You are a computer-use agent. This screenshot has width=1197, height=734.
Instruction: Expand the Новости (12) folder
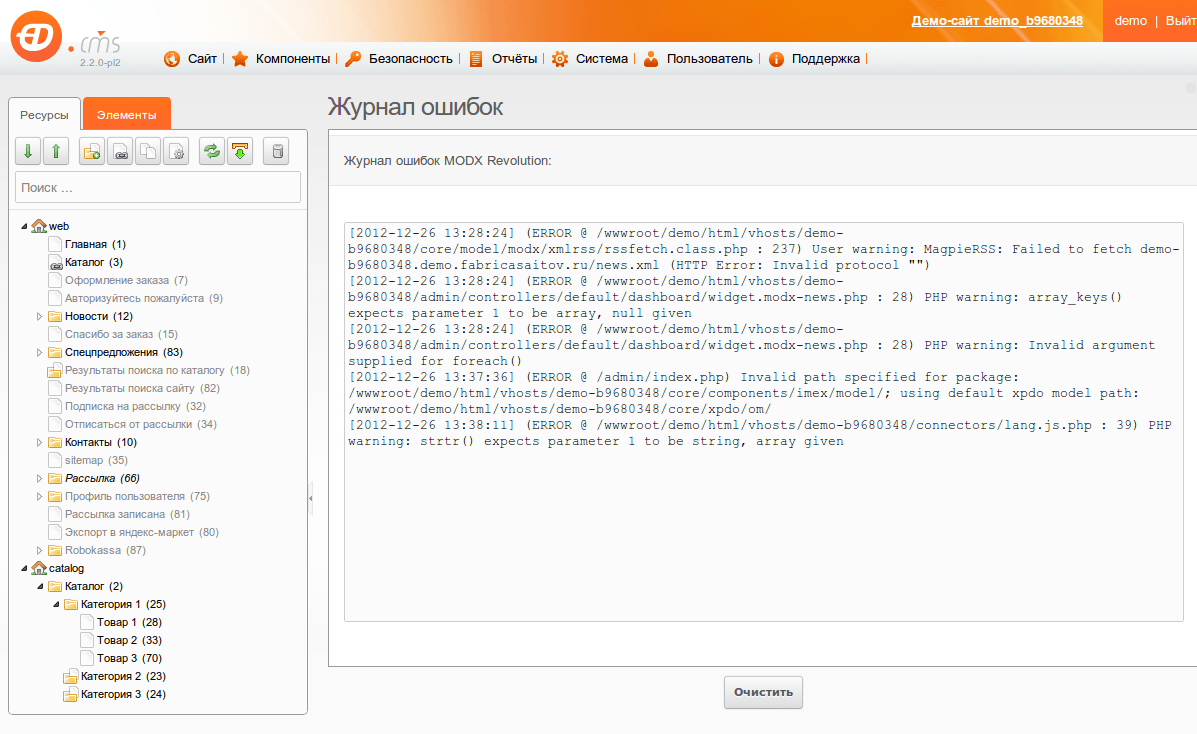click(40, 316)
